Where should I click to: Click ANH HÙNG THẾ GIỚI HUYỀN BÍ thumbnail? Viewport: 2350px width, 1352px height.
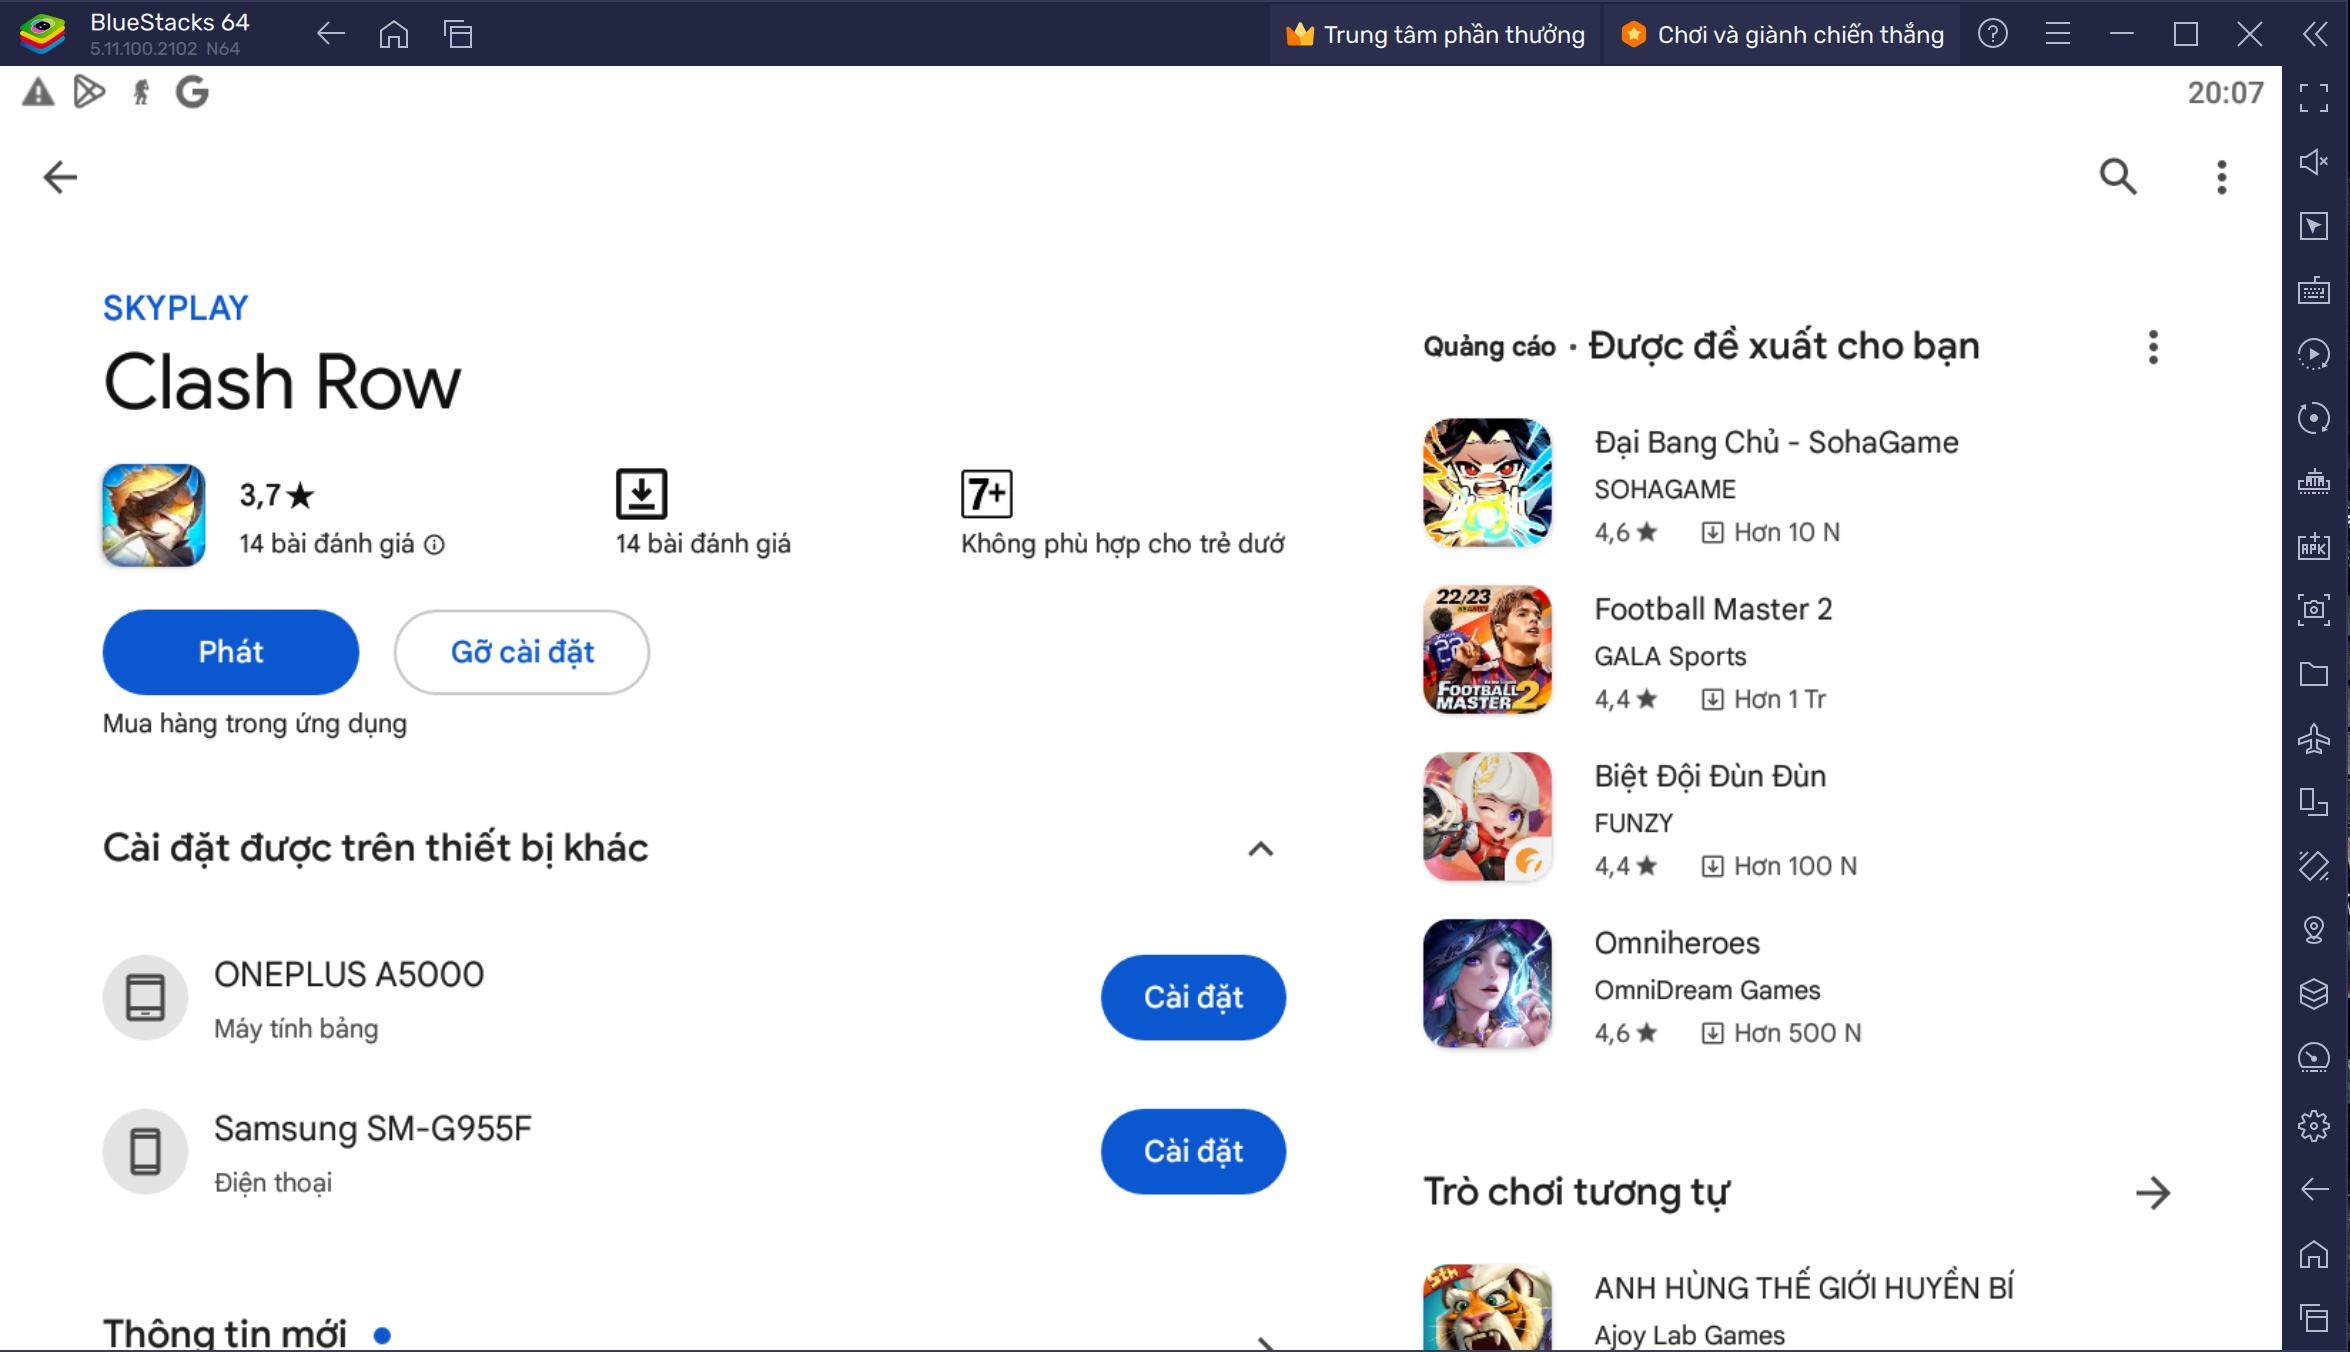(x=1487, y=1305)
